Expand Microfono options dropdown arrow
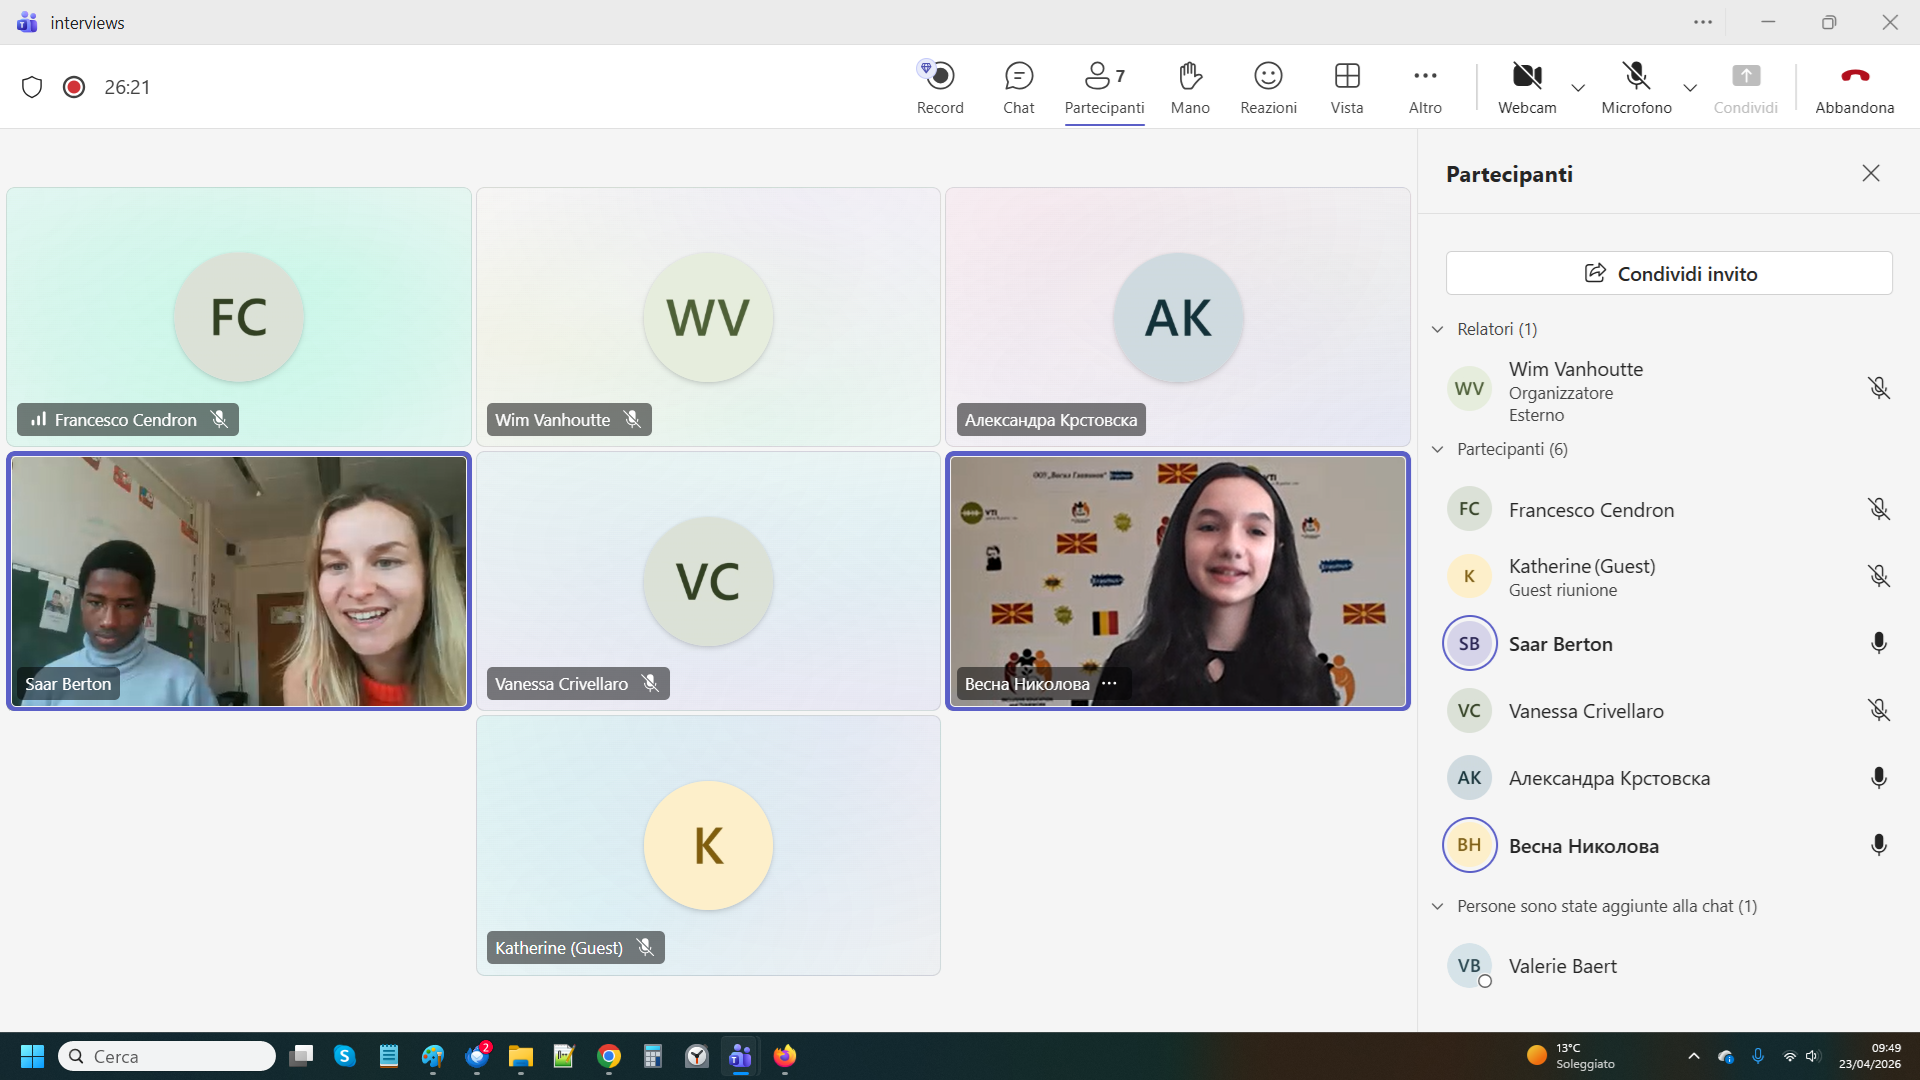Image resolution: width=1920 pixels, height=1080 pixels. [x=1690, y=88]
